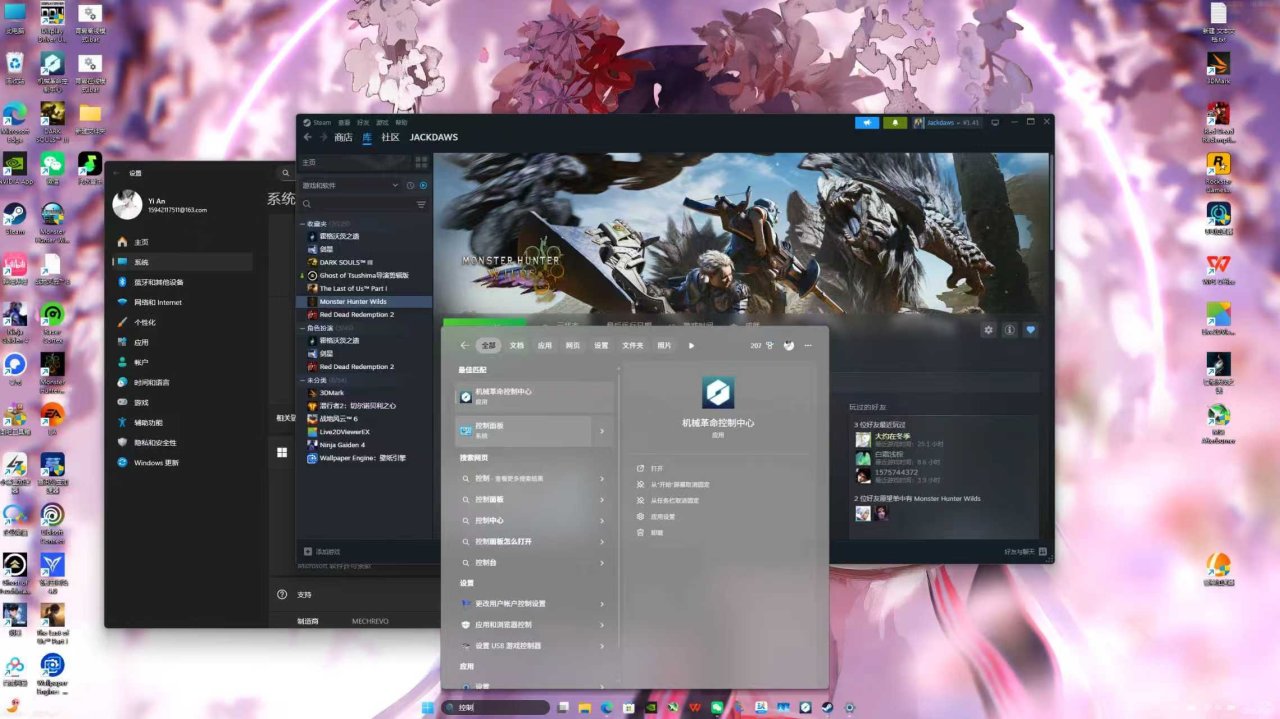Viewport: 1280px width, 719px height.
Task: Expand the 控制面板 result chevron
Action: [x=602, y=431]
